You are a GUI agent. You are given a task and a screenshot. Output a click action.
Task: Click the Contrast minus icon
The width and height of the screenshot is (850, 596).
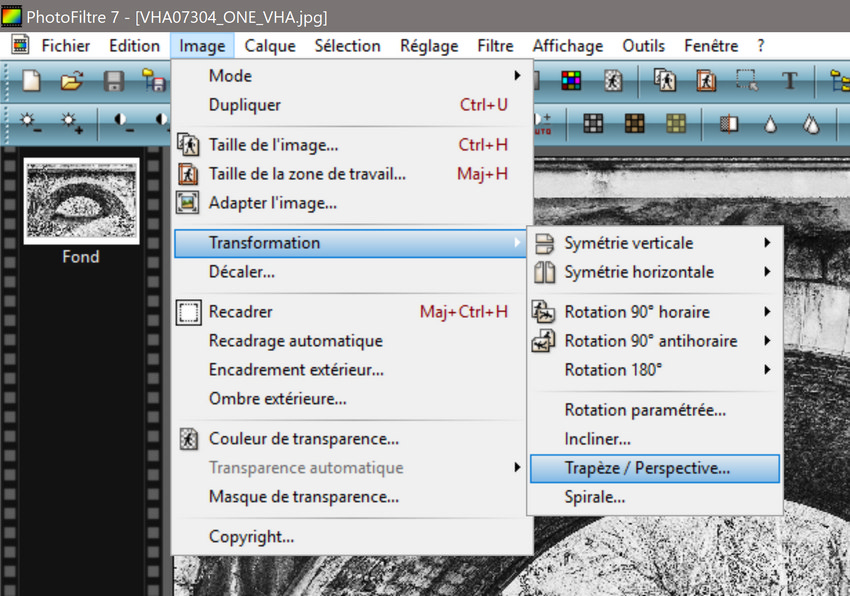(124, 123)
